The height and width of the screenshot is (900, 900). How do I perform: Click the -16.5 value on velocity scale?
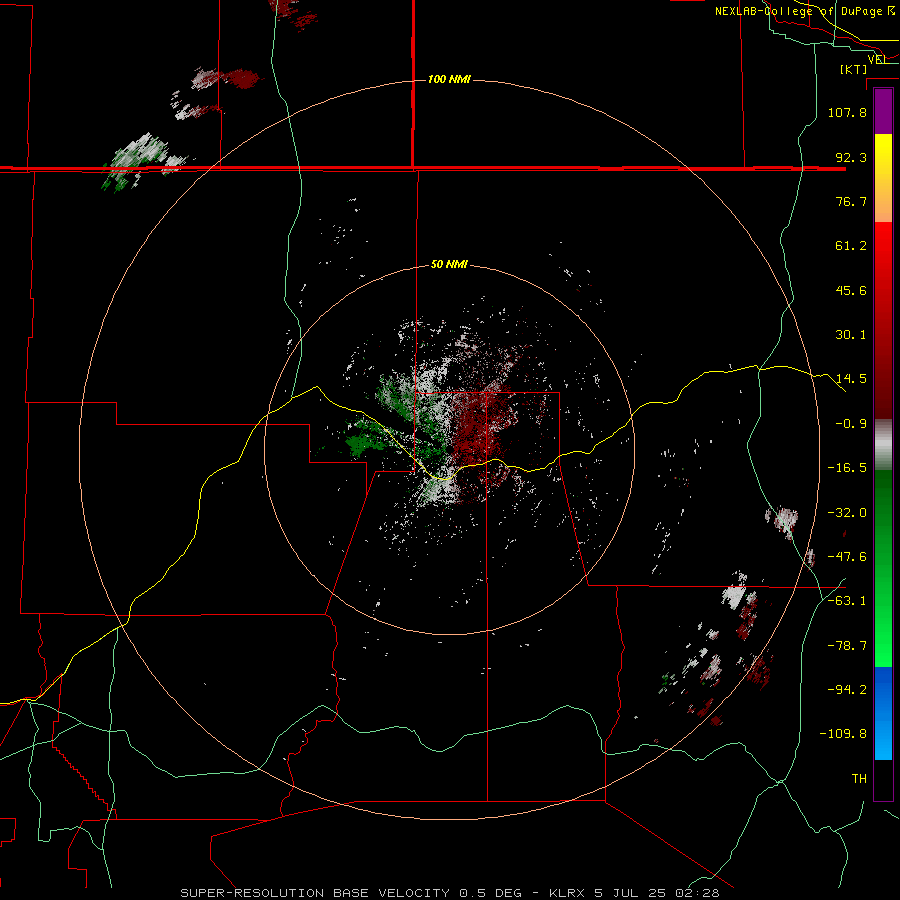click(847, 468)
